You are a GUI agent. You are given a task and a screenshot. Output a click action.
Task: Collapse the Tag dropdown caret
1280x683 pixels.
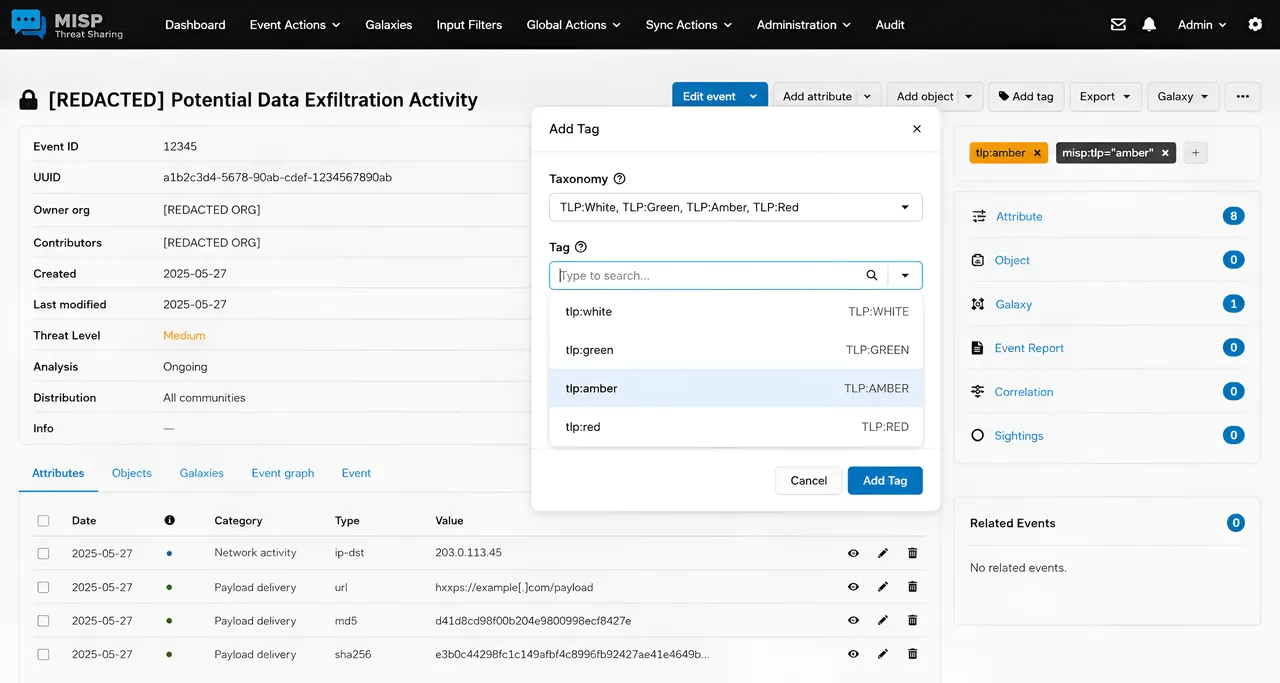click(x=905, y=275)
